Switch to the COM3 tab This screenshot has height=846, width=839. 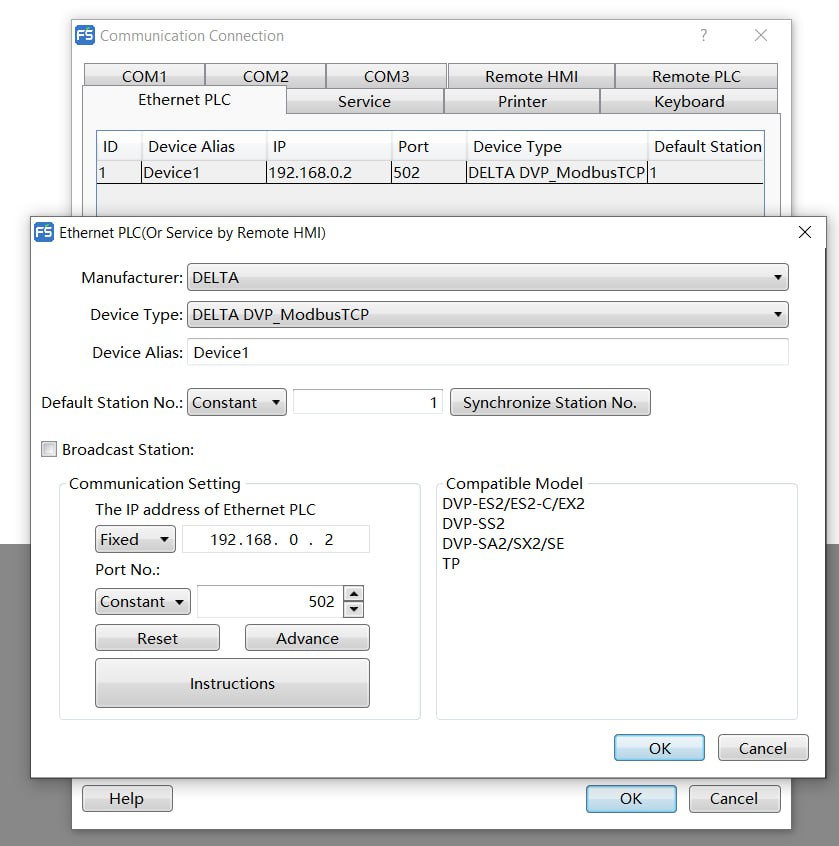(x=386, y=76)
